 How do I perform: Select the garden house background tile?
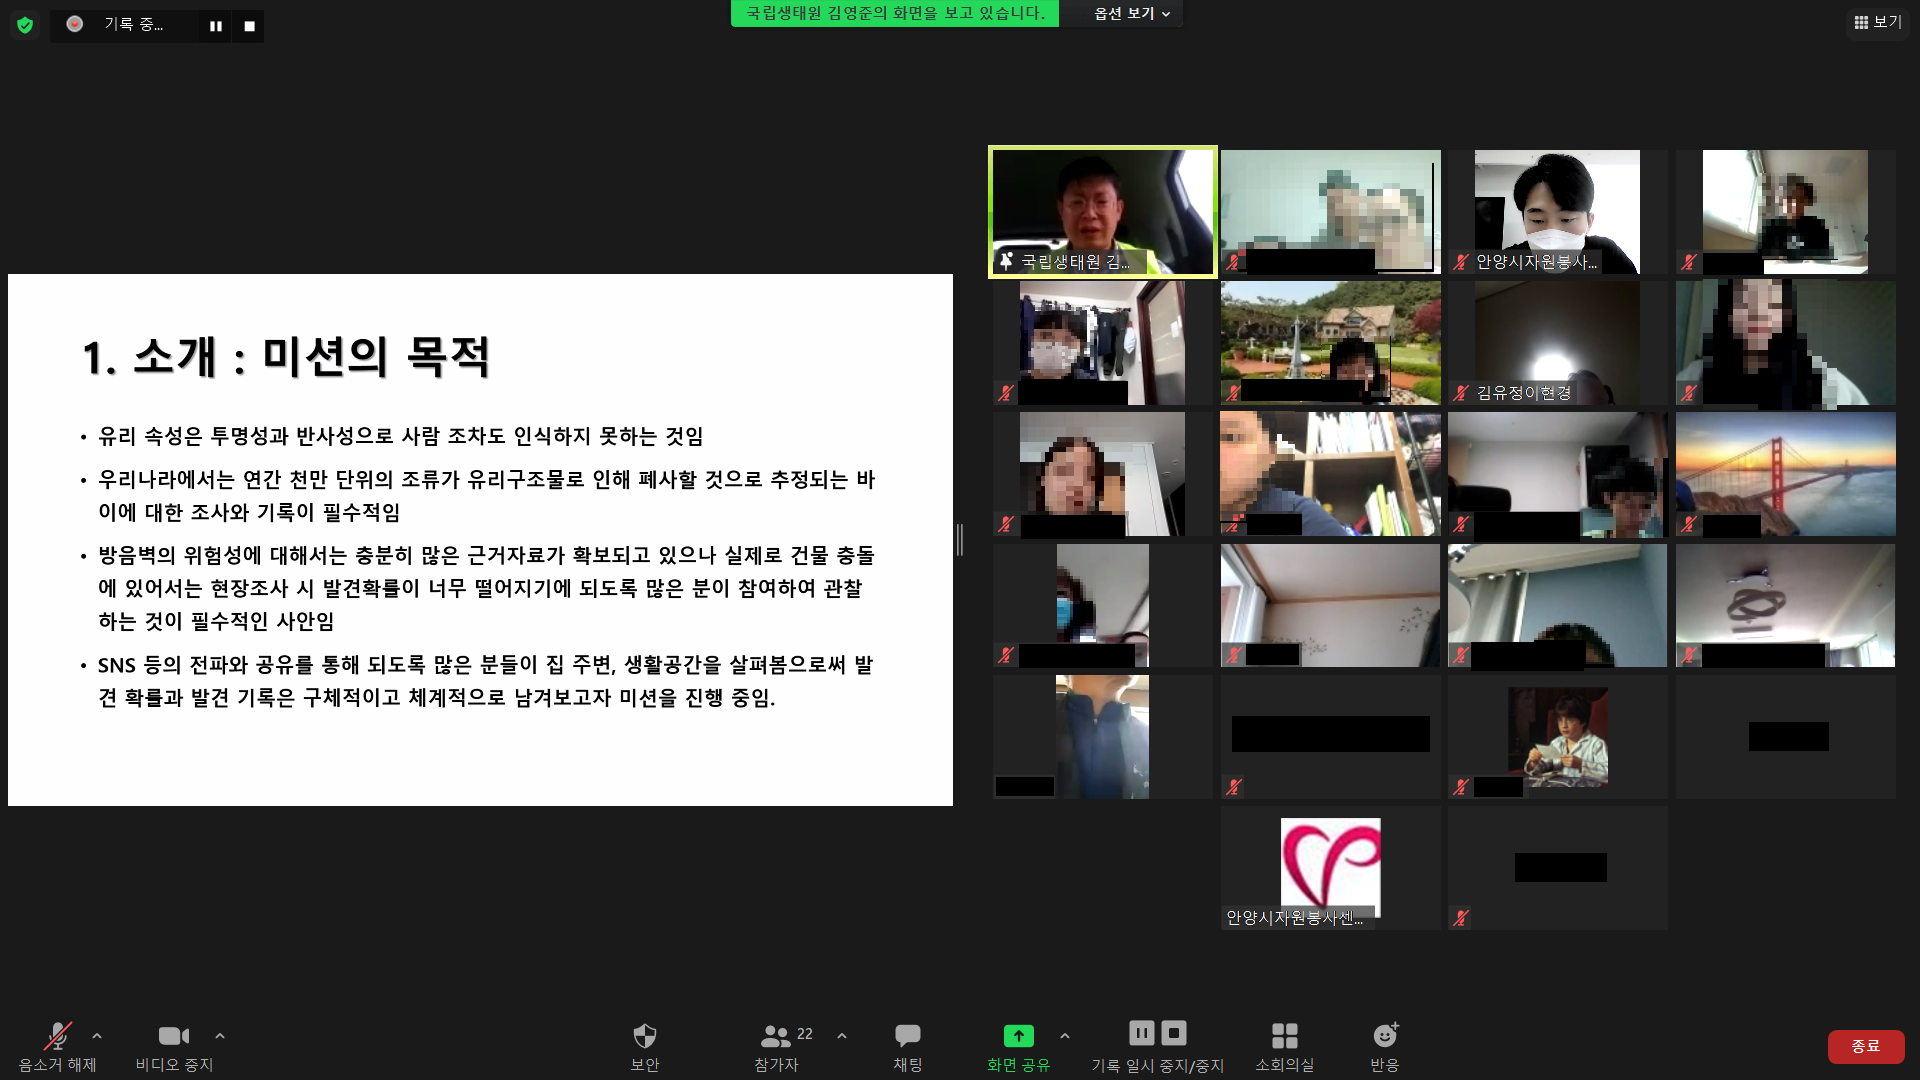tap(1331, 343)
